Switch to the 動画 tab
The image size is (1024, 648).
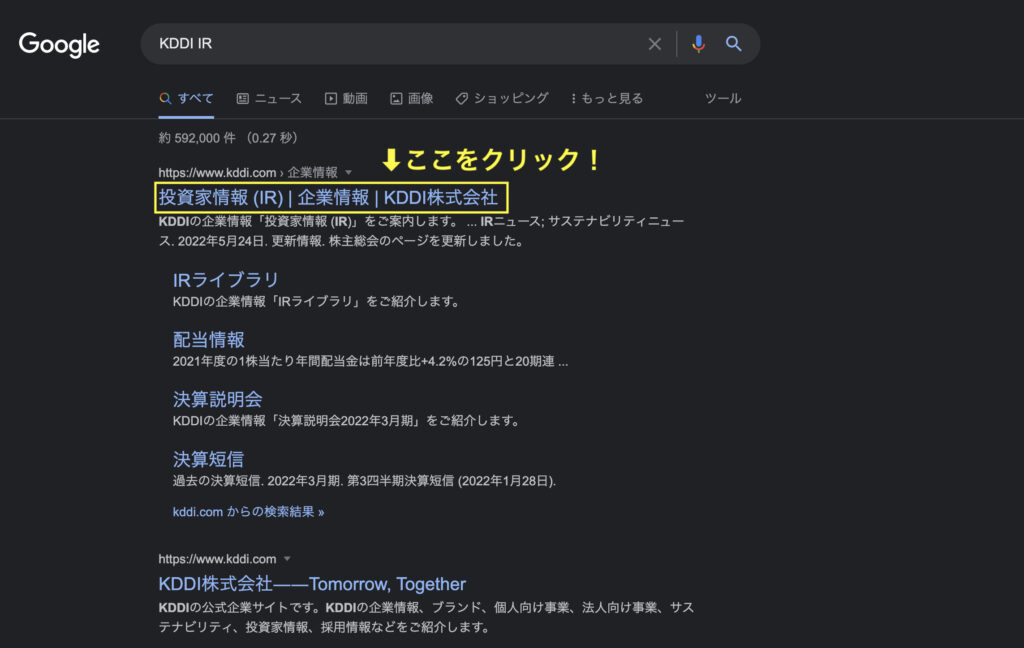tap(346, 98)
